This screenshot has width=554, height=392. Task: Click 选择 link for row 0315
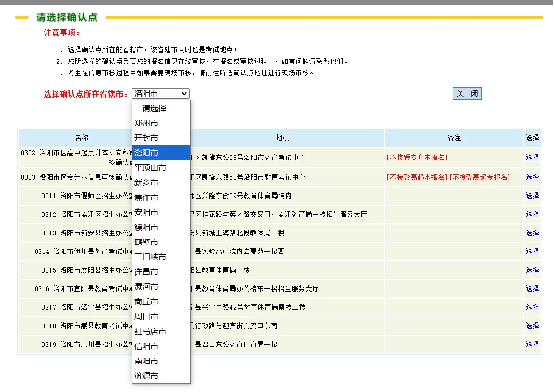(x=532, y=270)
